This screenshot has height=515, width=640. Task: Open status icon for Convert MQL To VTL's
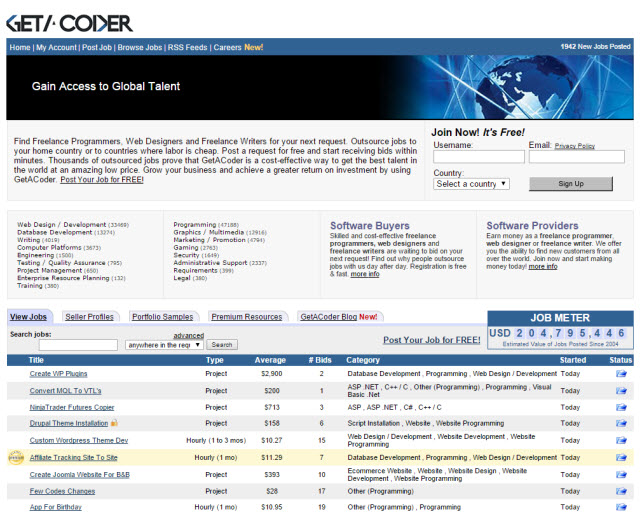point(621,391)
